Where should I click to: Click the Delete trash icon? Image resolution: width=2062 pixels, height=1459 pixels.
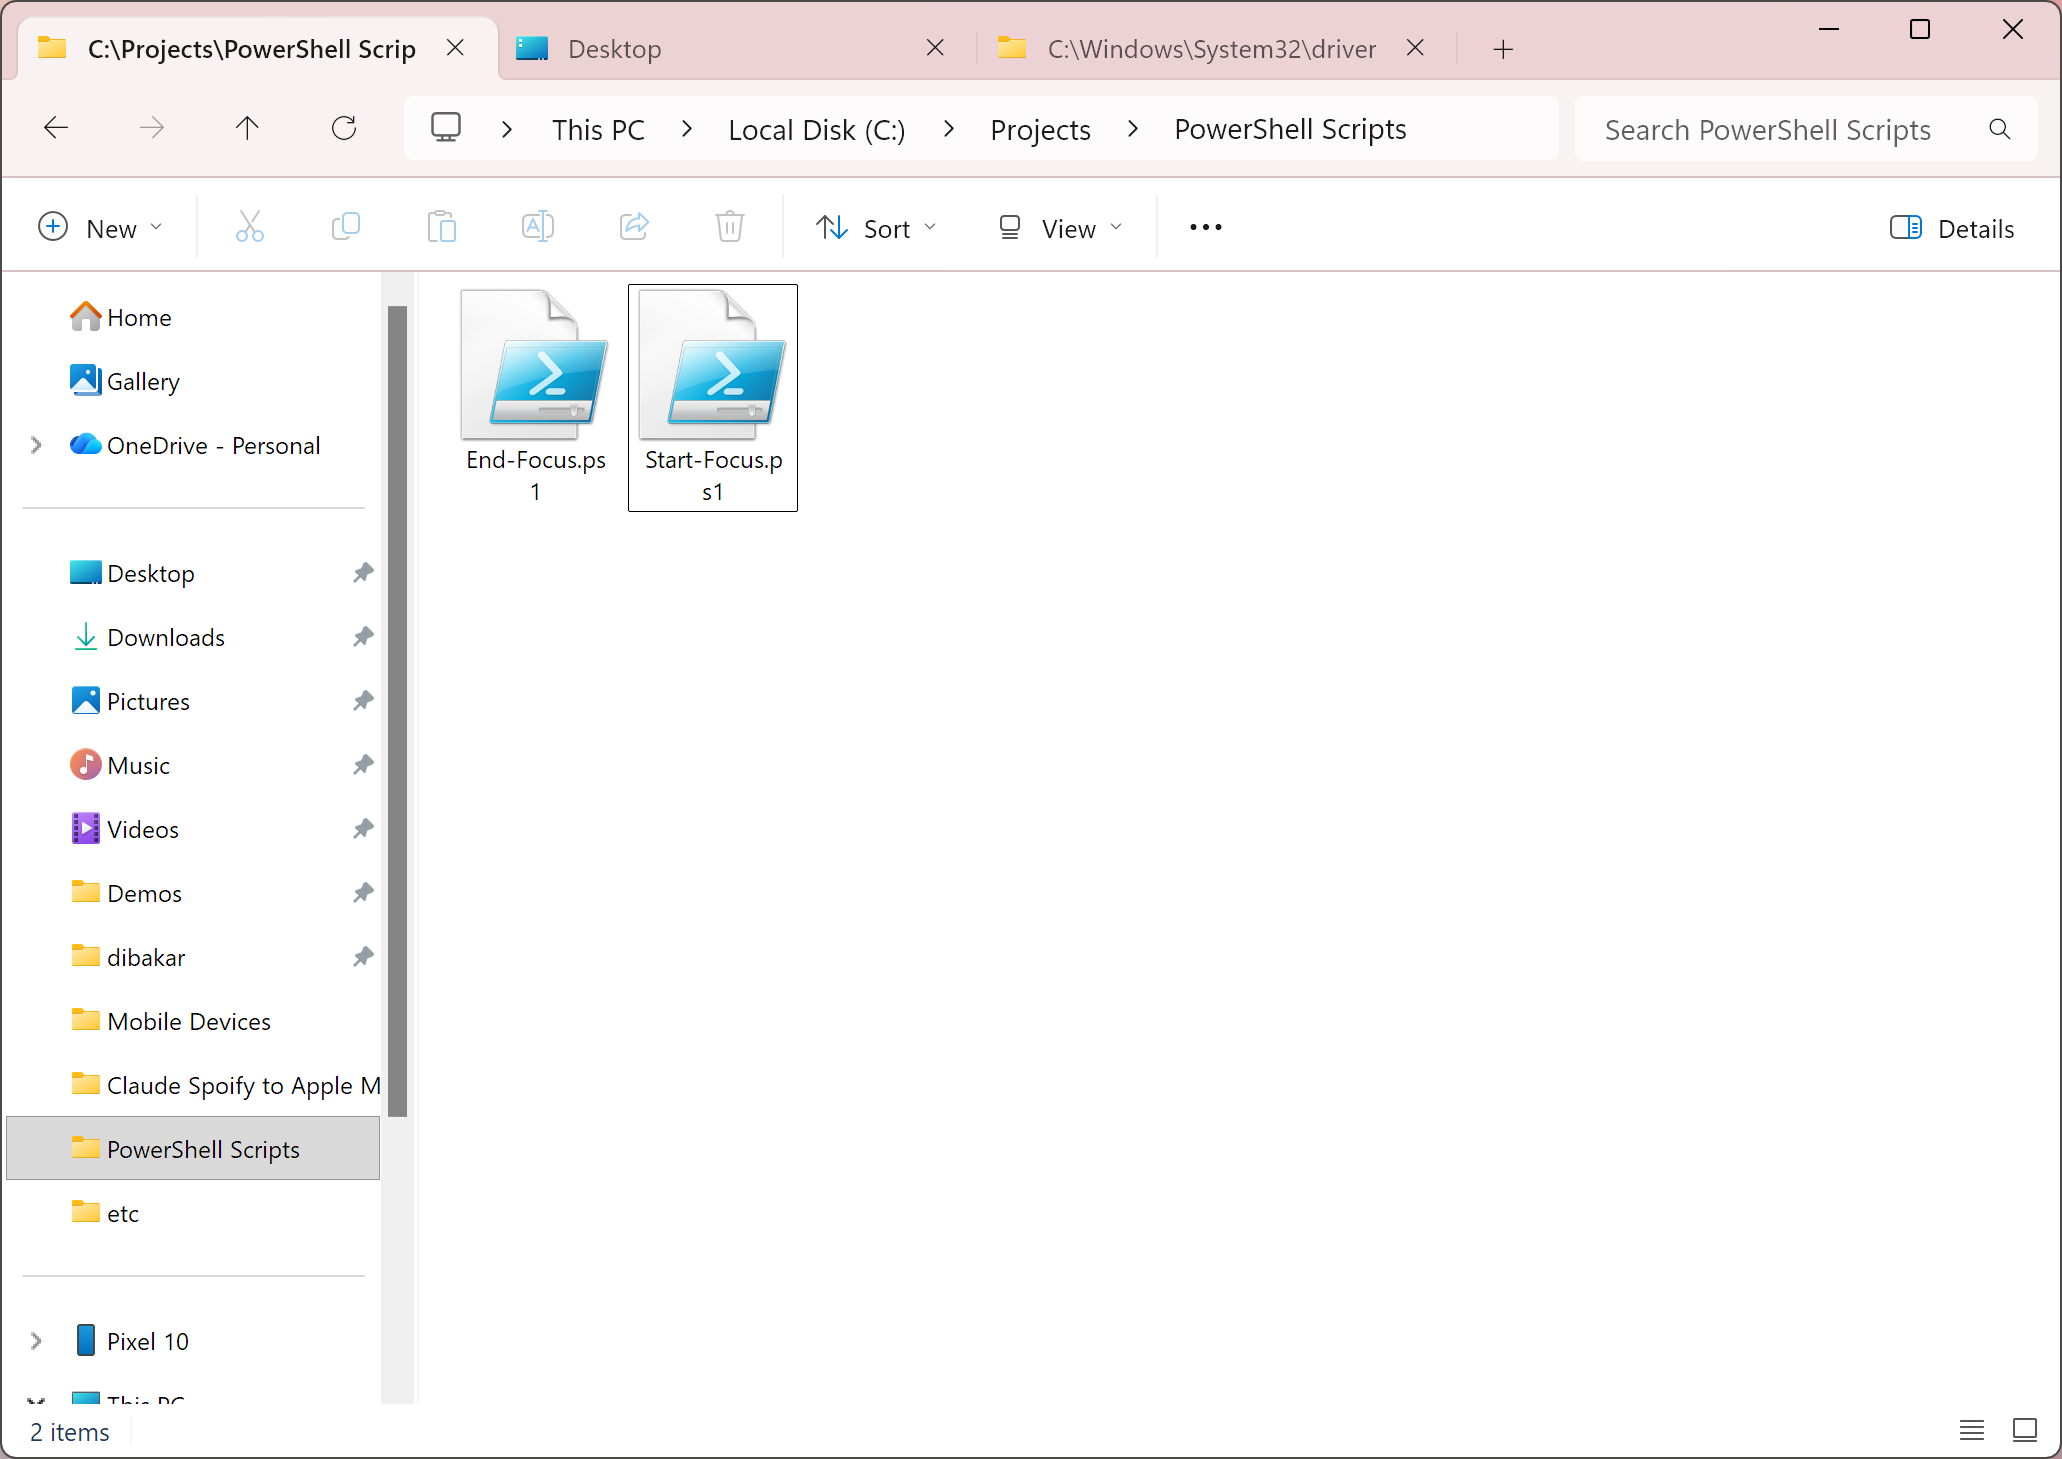[730, 227]
